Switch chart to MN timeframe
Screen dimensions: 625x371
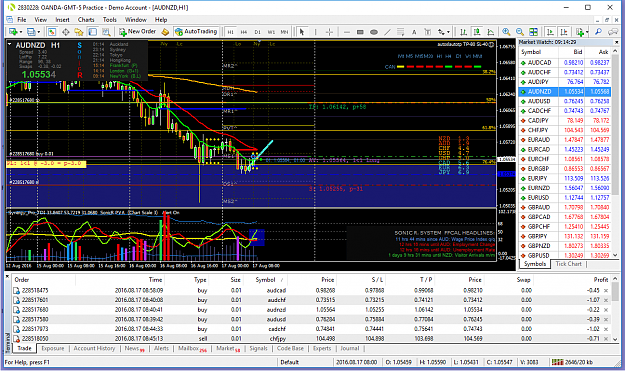[x=284, y=32]
